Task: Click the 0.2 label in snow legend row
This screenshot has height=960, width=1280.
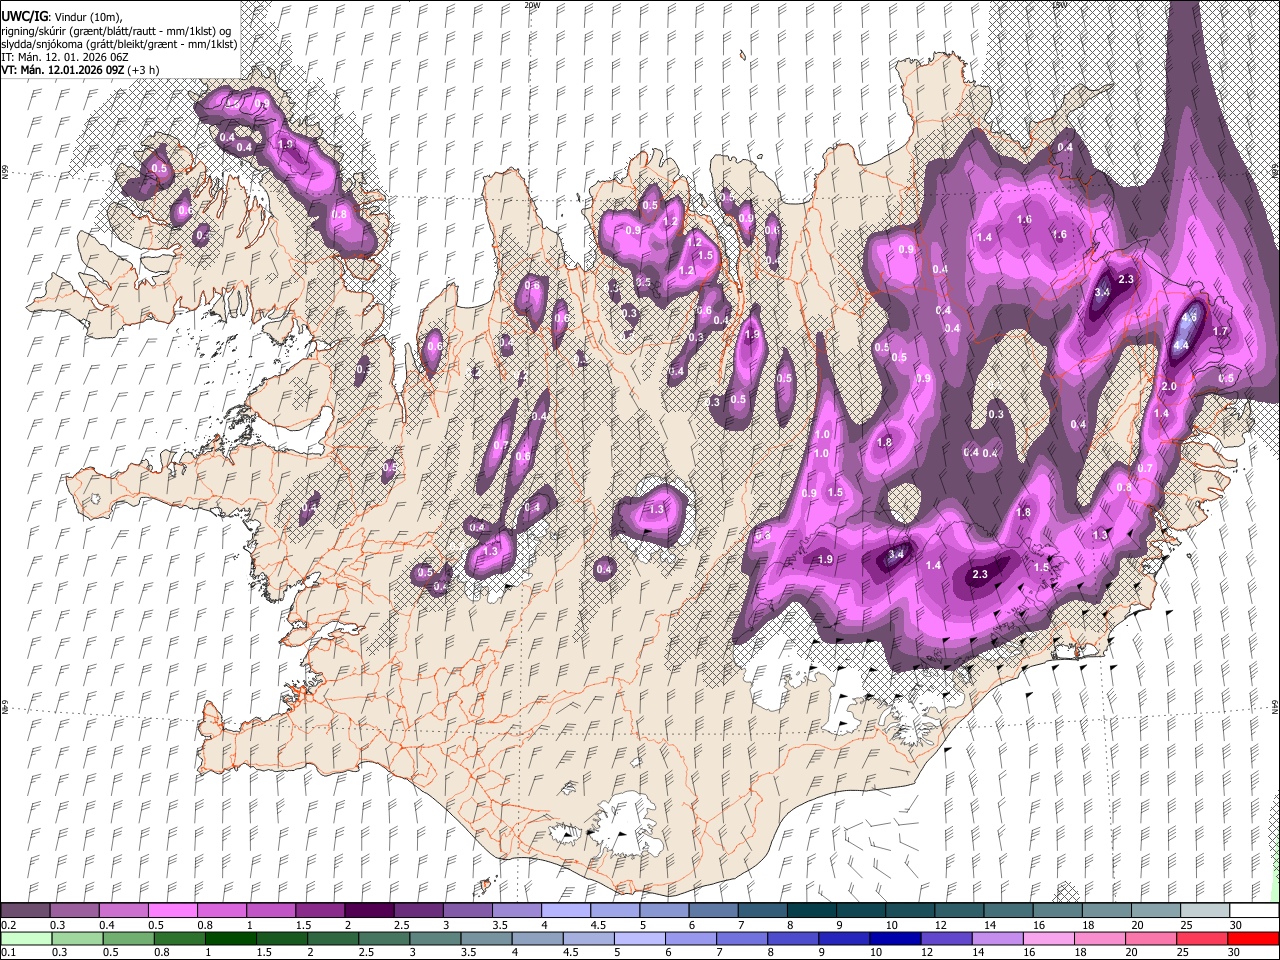Action: tap(7, 925)
